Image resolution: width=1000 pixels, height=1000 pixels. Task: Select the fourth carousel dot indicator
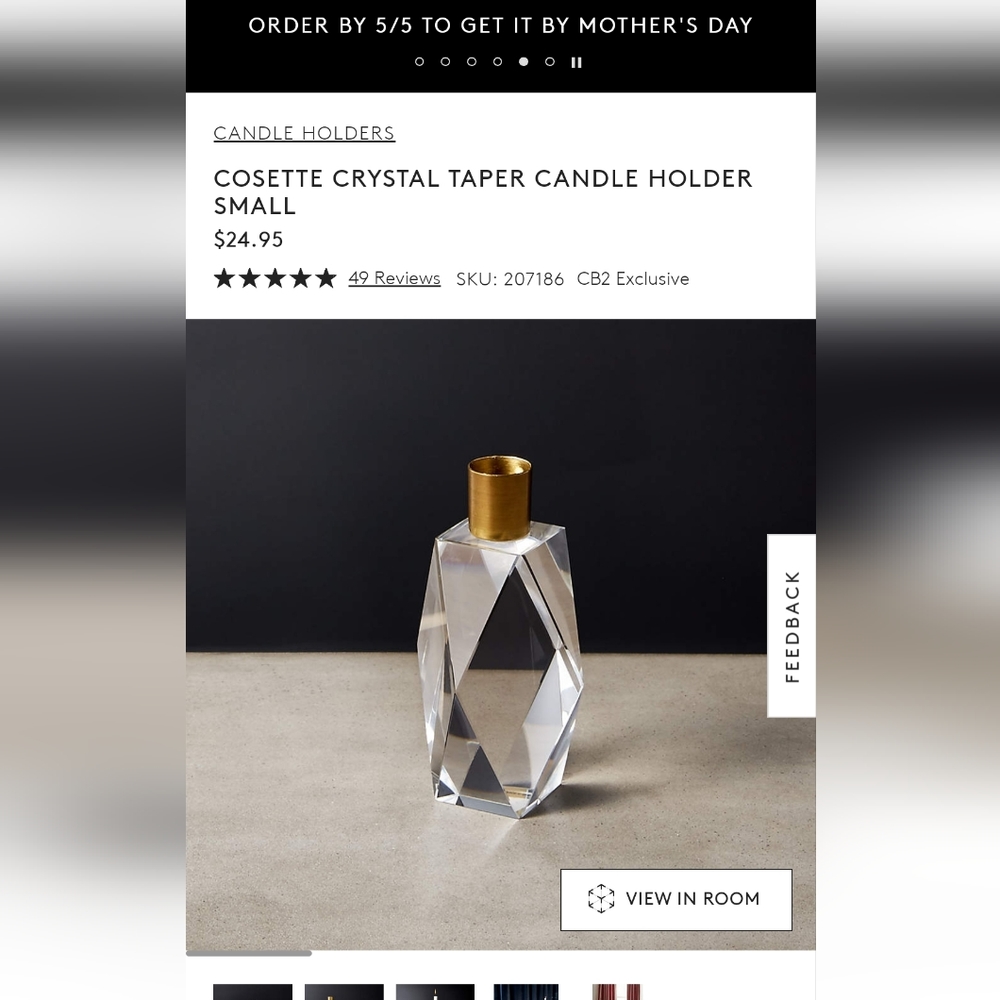(497, 62)
